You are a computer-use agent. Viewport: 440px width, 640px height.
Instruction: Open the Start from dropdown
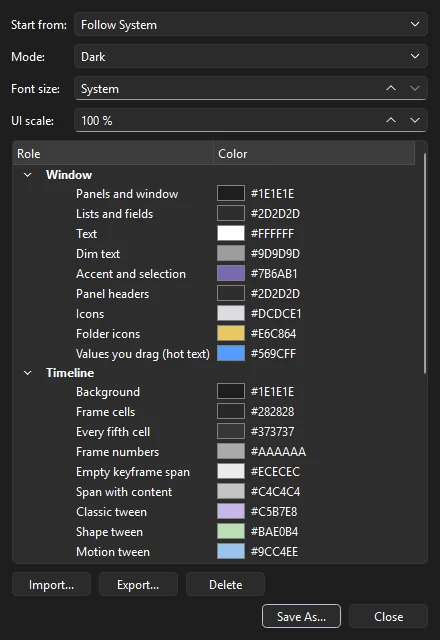pyautogui.click(x=251, y=24)
